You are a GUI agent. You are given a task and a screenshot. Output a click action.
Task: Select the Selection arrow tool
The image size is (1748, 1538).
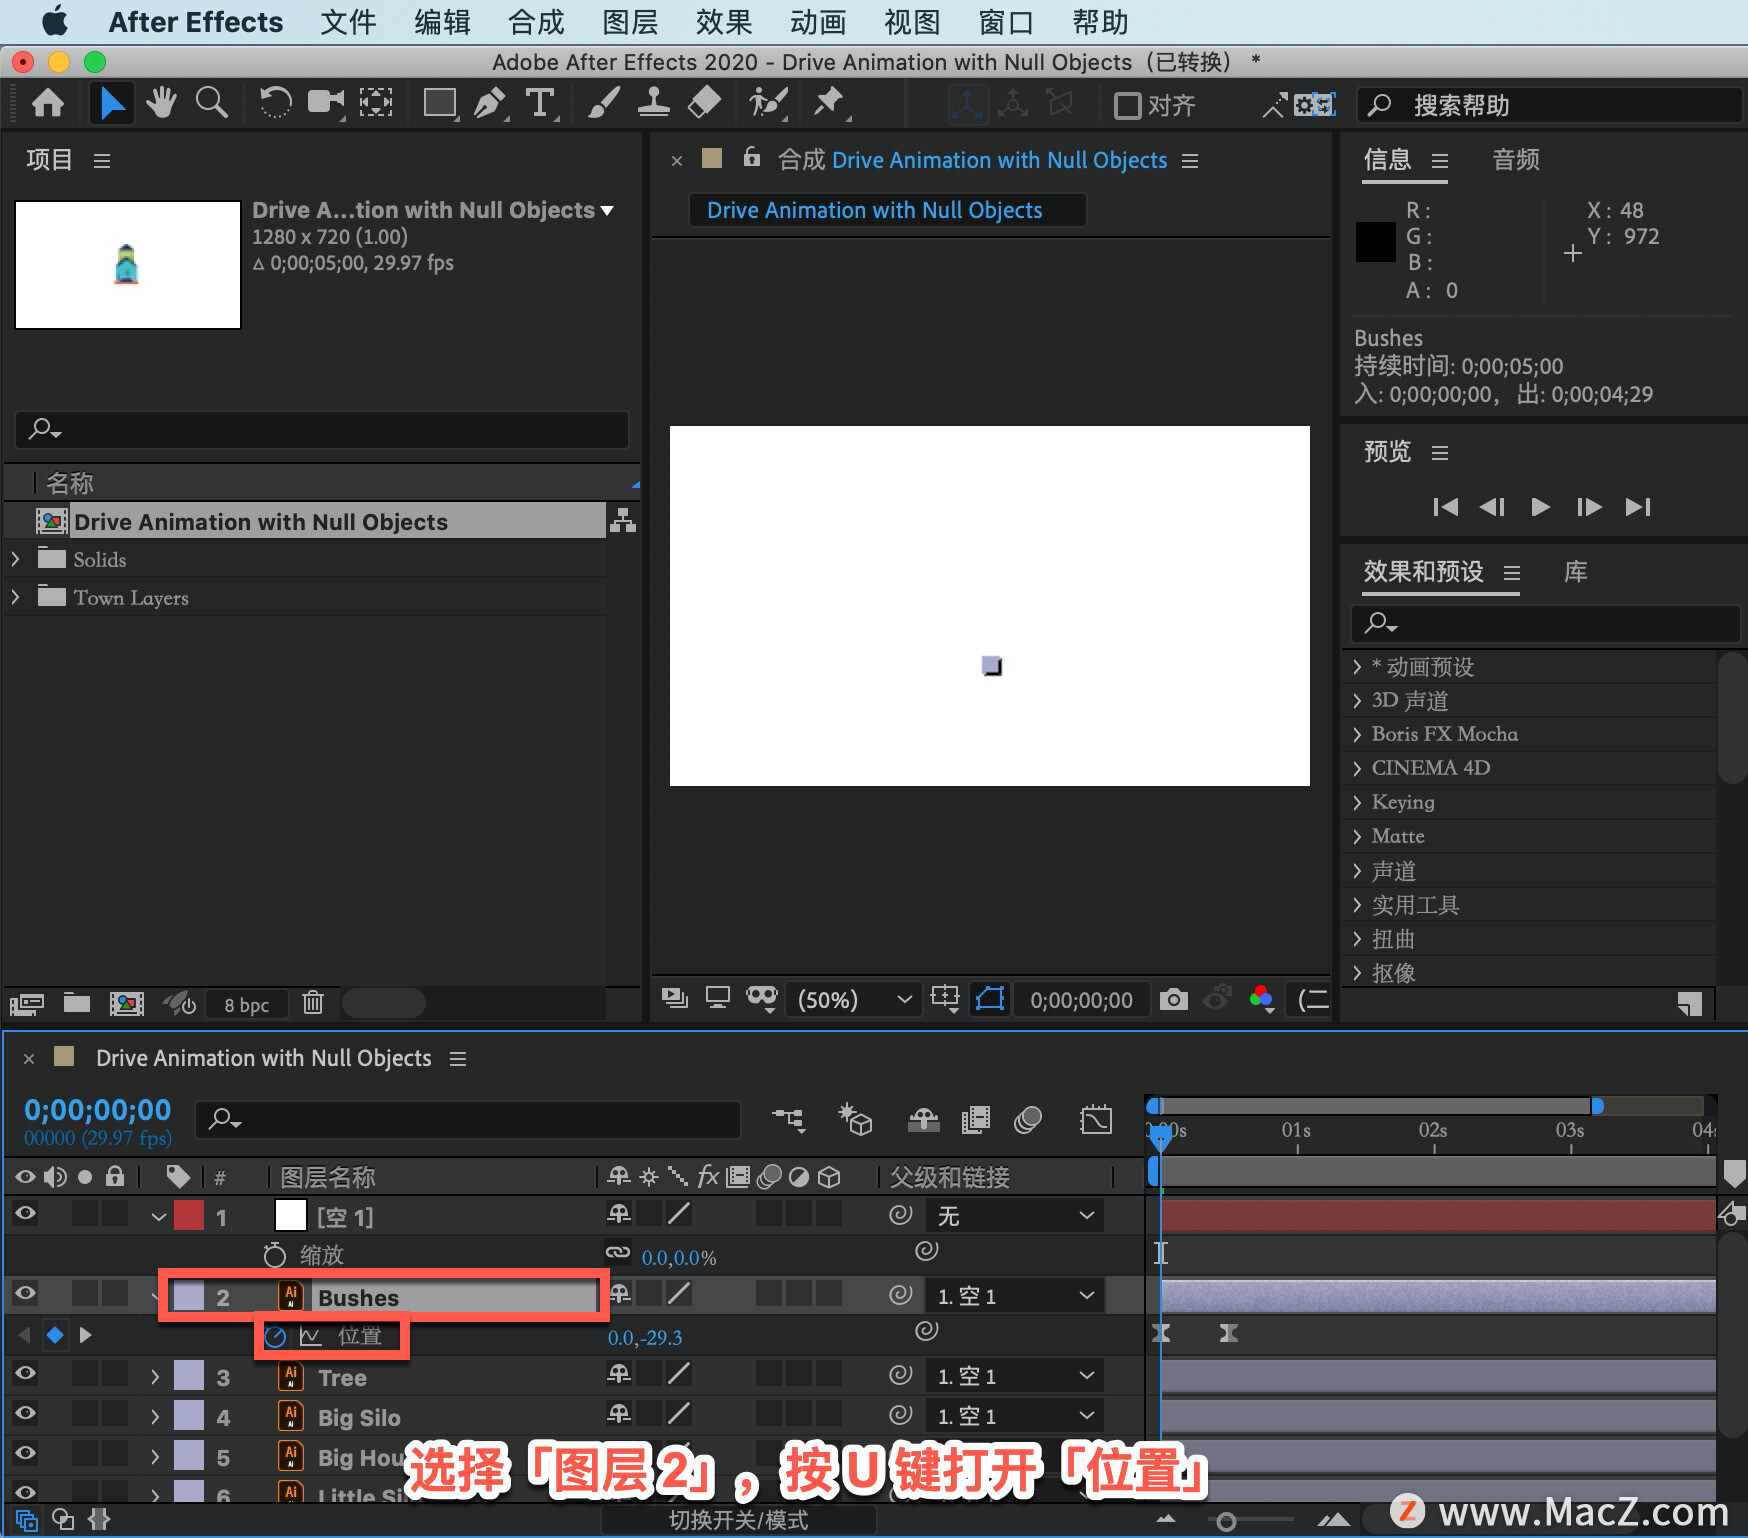pyautogui.click(x=111, y=104)
